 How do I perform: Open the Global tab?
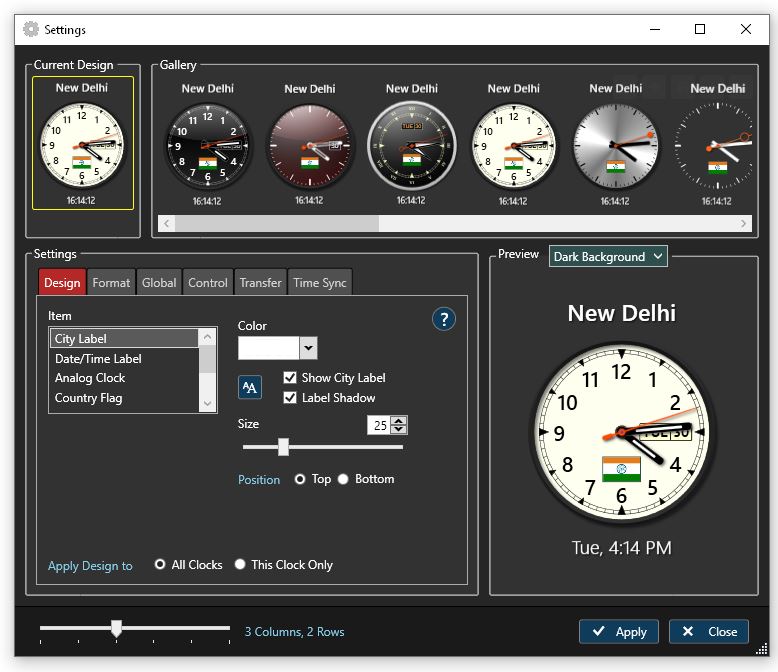click(x=159, y=282)
